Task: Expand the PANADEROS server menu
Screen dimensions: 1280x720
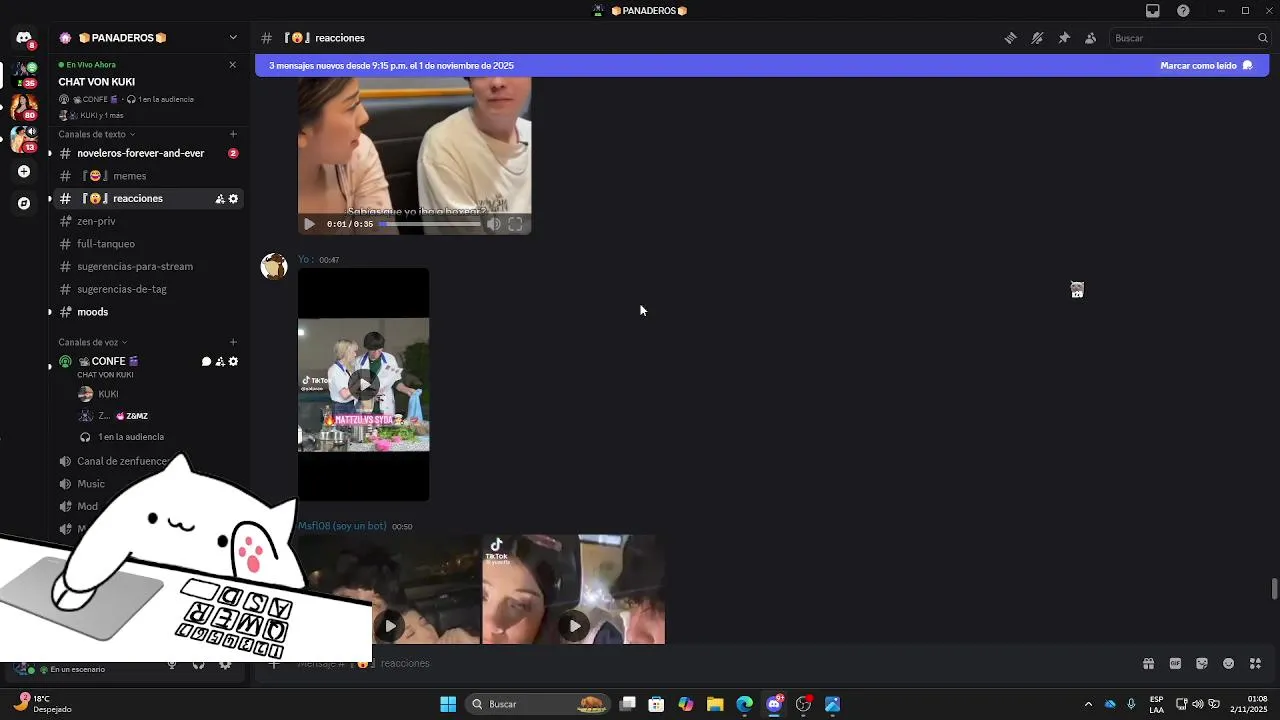Action: [x=233, y=38]
